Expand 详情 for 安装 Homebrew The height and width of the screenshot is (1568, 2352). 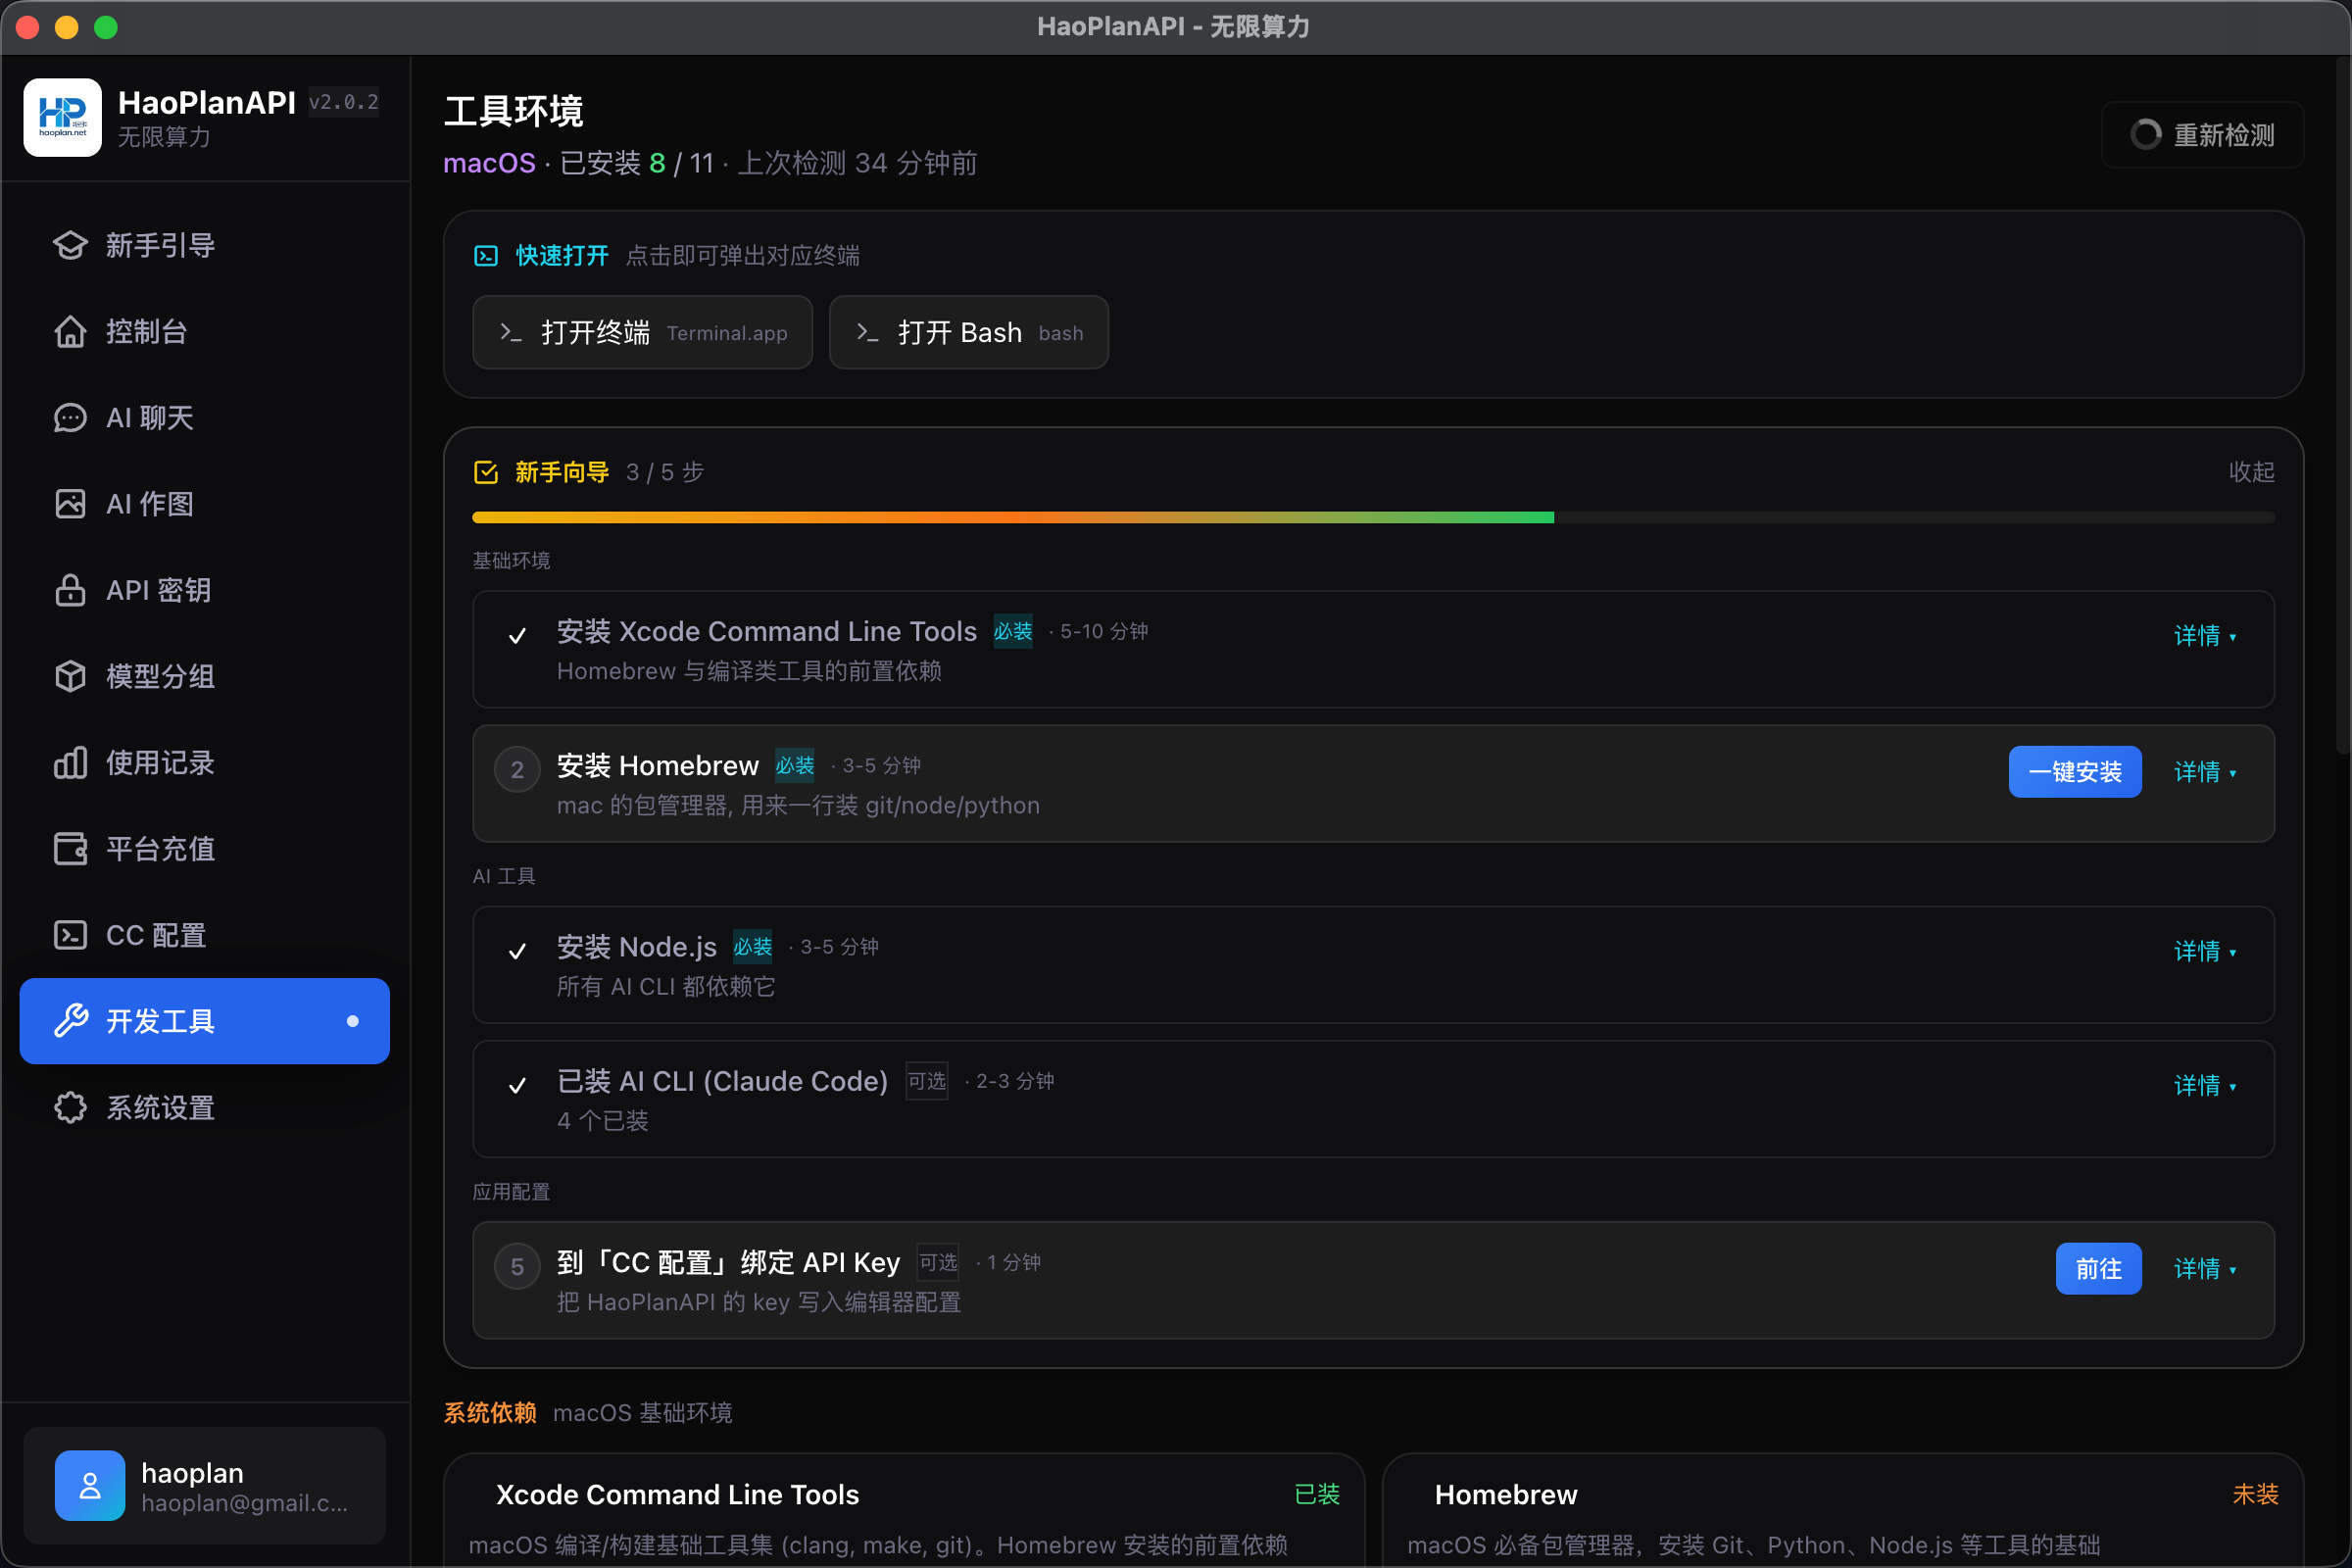2205,772
